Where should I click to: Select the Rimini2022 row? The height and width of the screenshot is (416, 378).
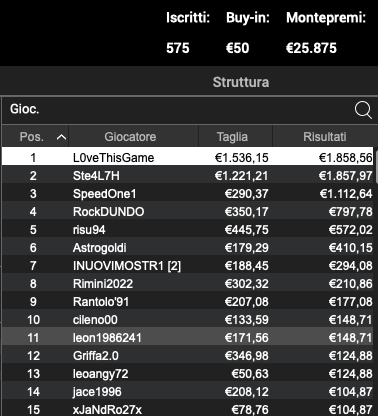coord(187,283)
